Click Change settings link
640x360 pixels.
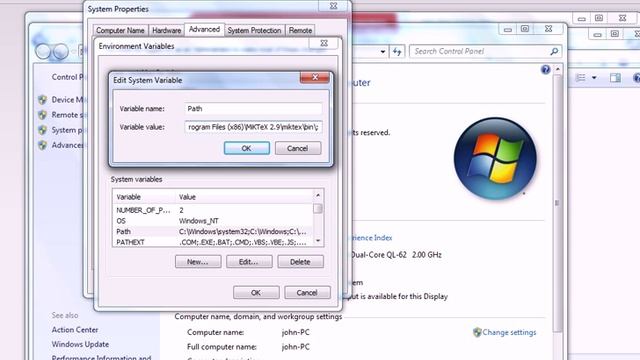coord(509,332)
